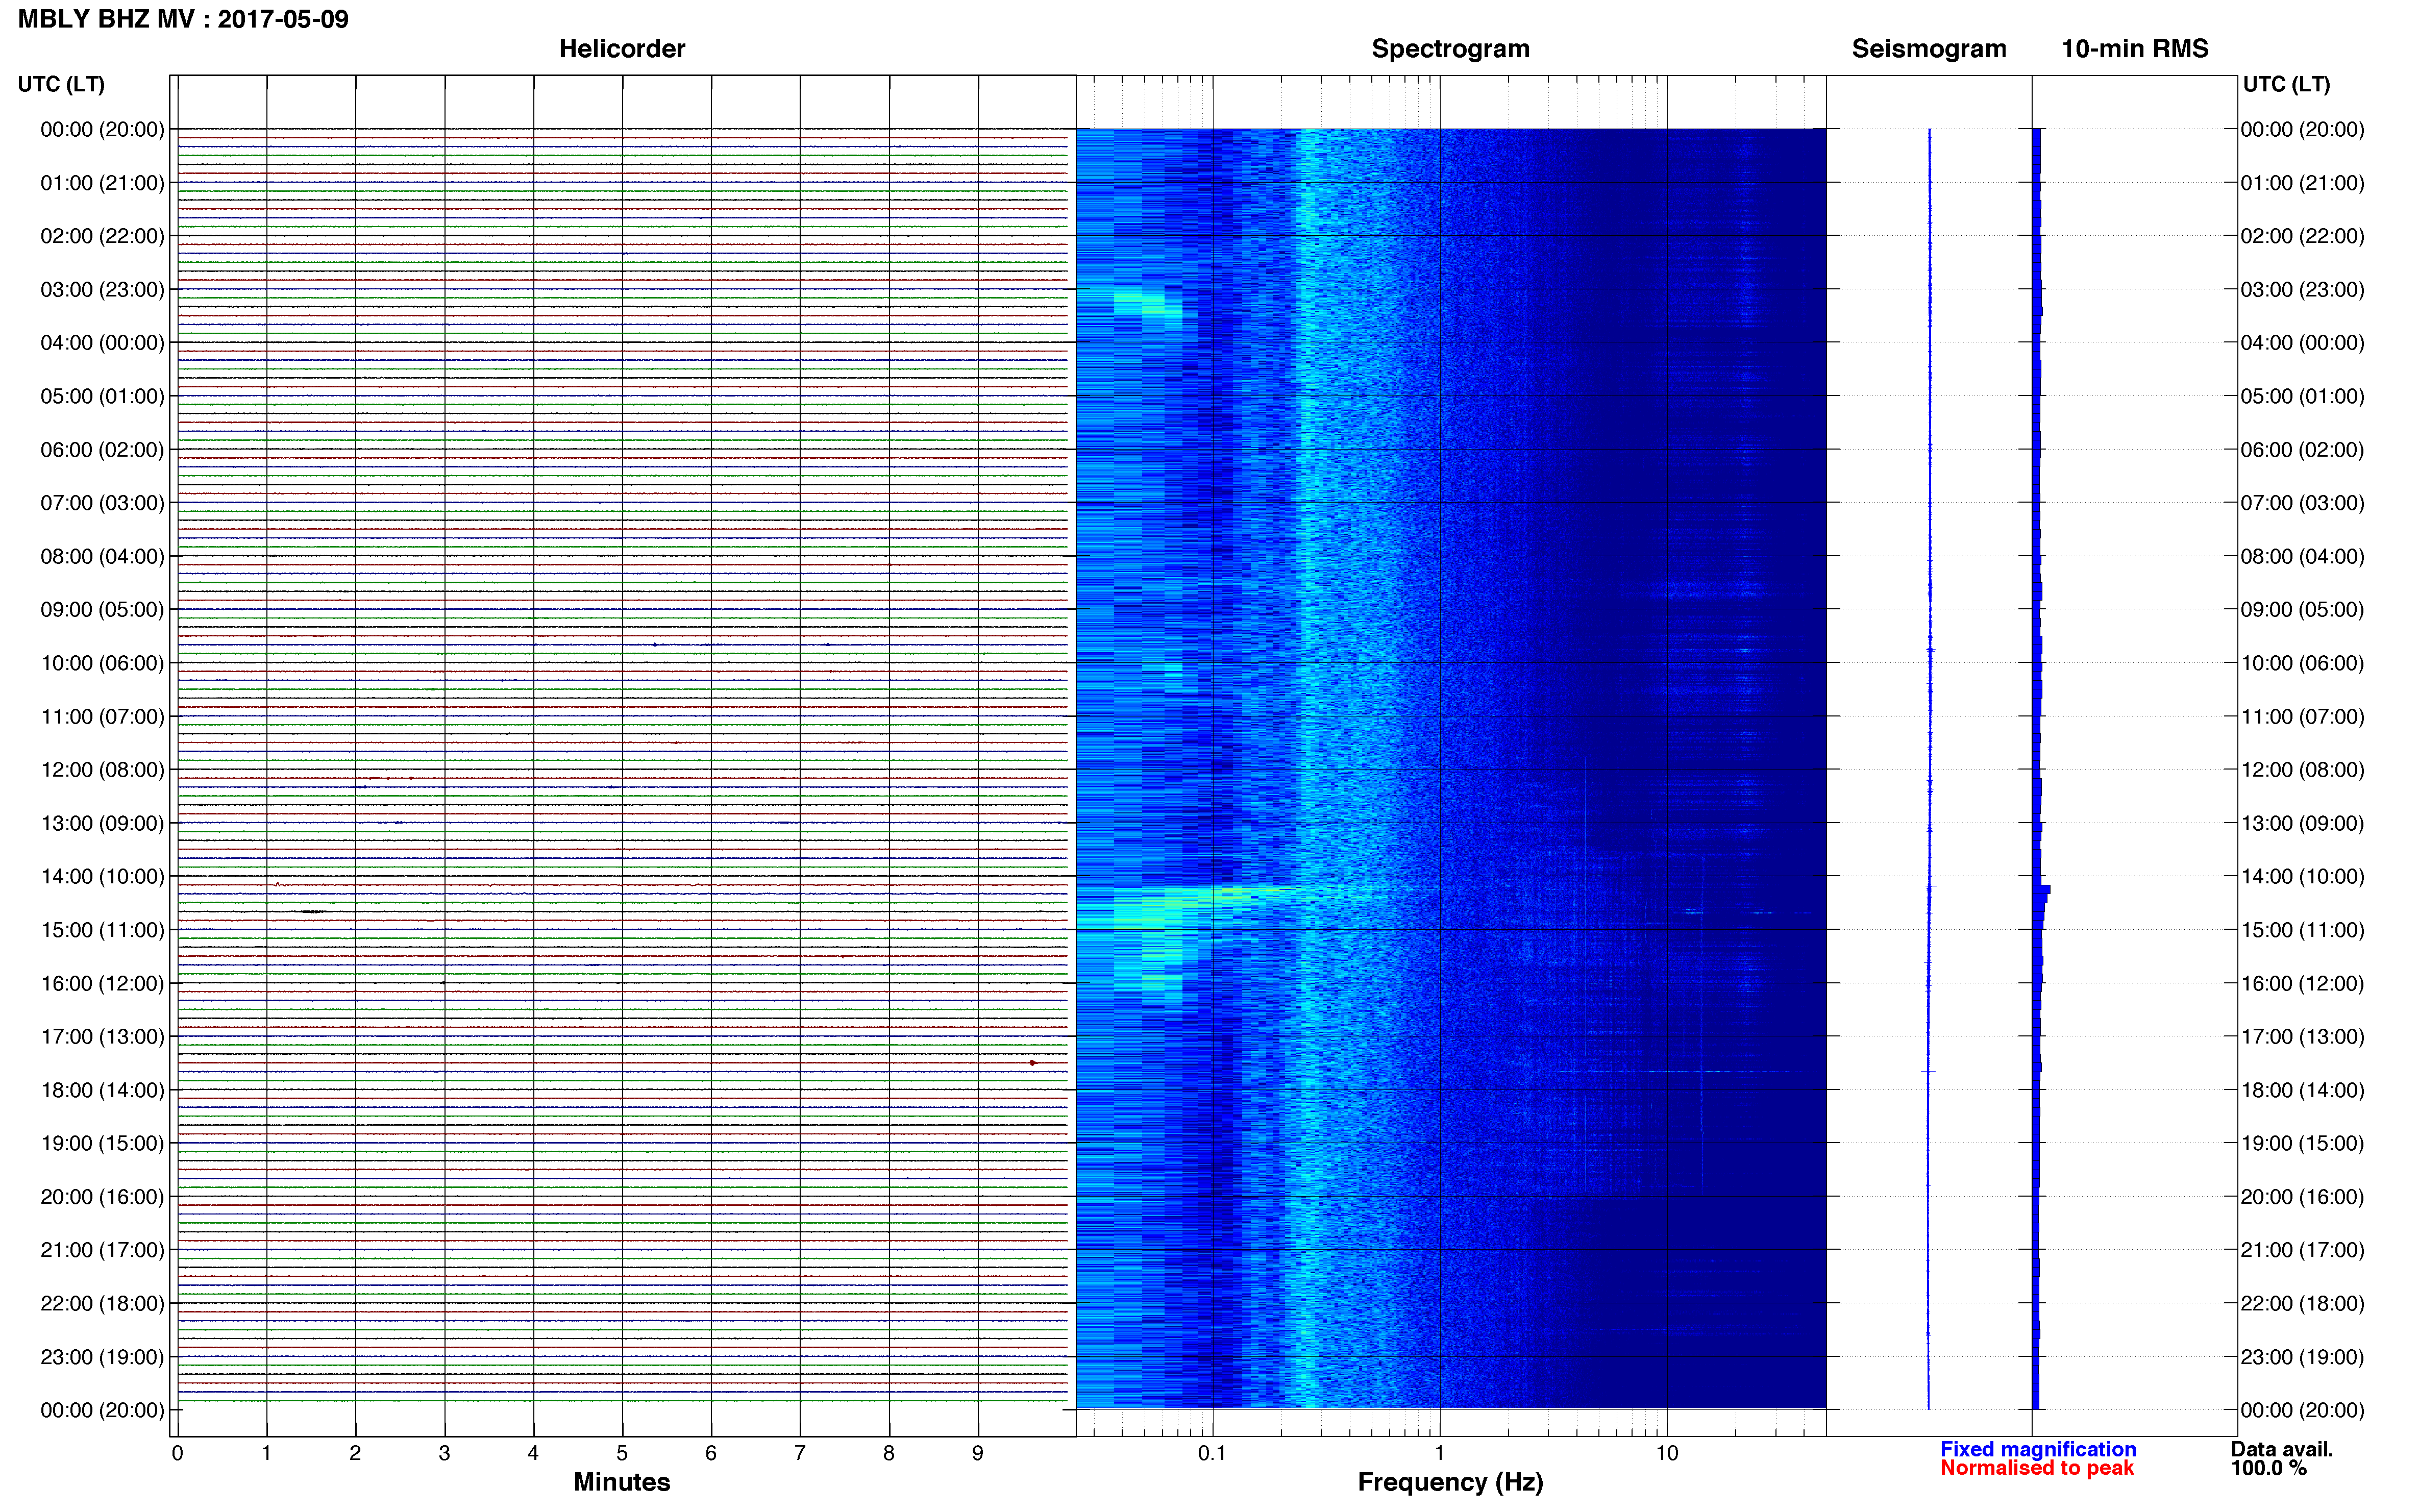Select the 'Minutes' axis label
The width and height of the screenshot is (2419, 1512).
[x=622, y=1482]
